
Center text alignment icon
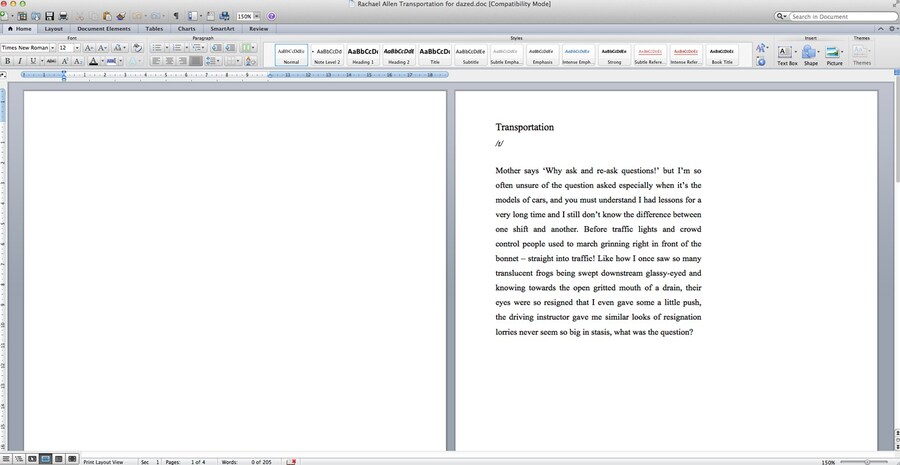coord(170,61)
